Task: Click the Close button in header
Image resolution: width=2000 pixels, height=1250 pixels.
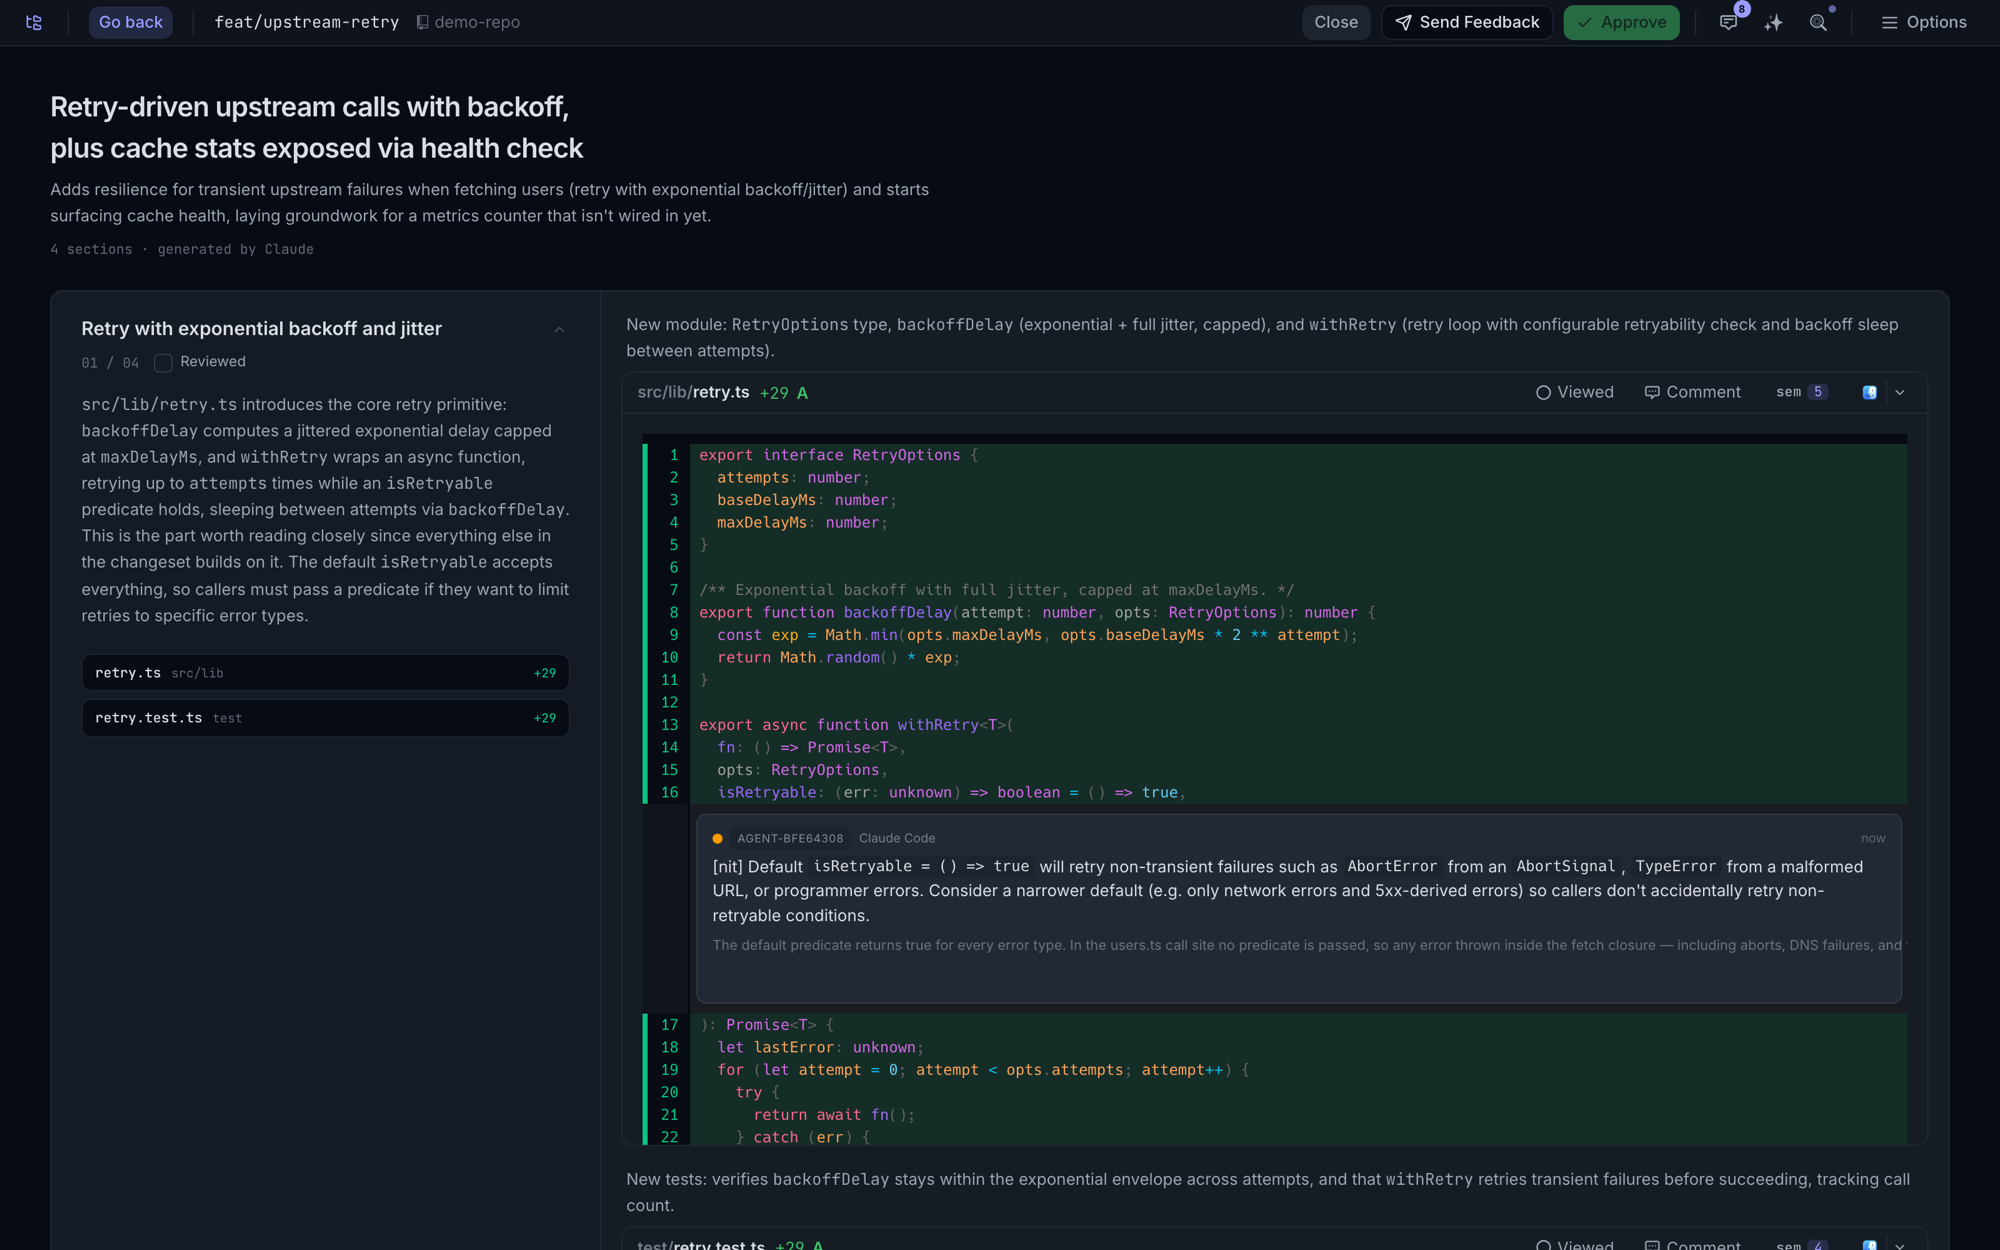Action: (x=1336, y=22)
